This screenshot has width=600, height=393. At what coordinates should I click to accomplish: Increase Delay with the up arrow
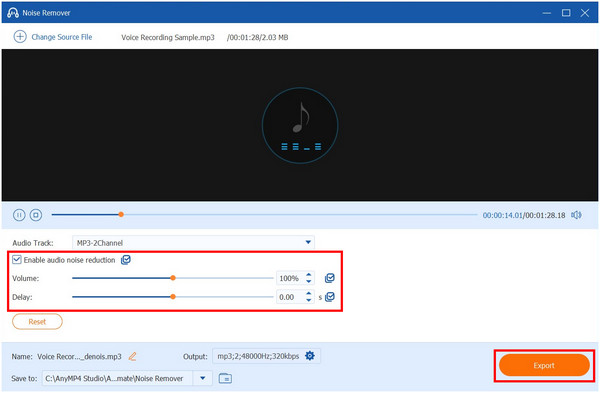coord(309,294)
